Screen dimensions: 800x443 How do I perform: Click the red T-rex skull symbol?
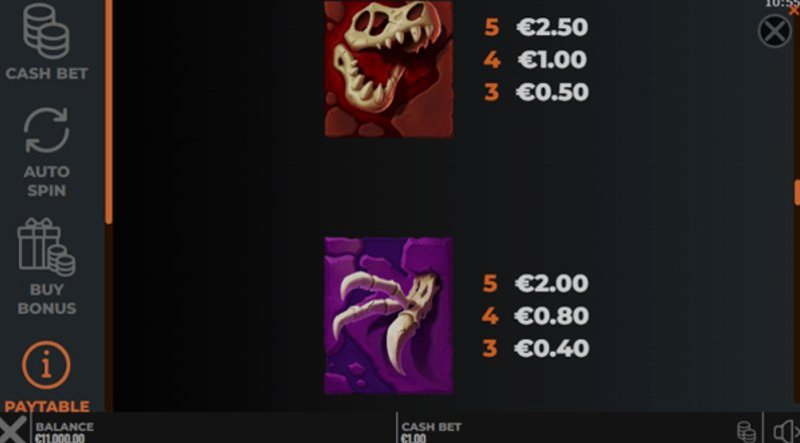(x=389, y=69)
